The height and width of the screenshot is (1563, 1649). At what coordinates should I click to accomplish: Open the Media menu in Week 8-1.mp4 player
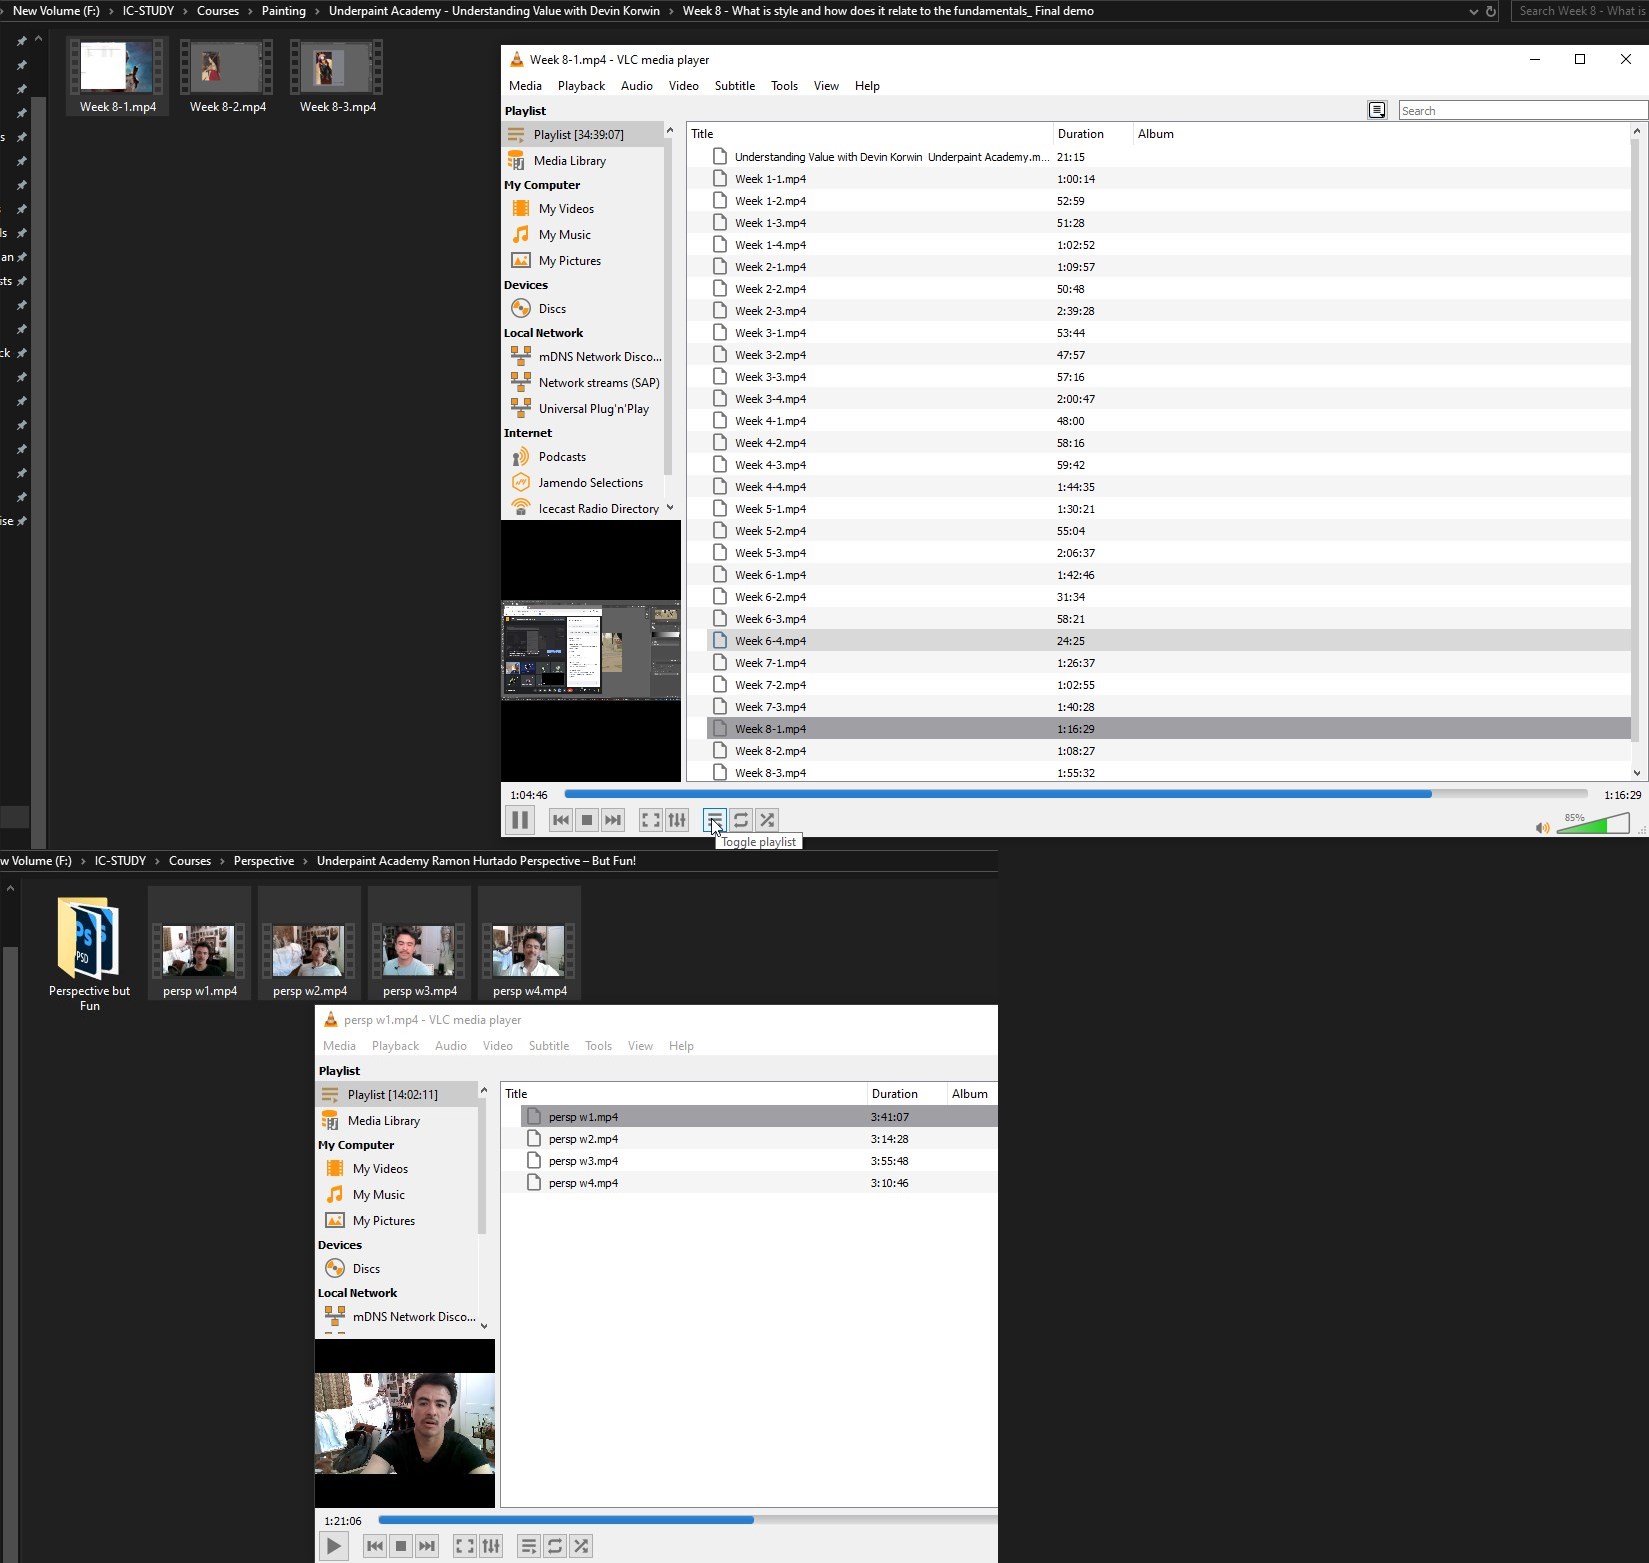tap(525, 86)
